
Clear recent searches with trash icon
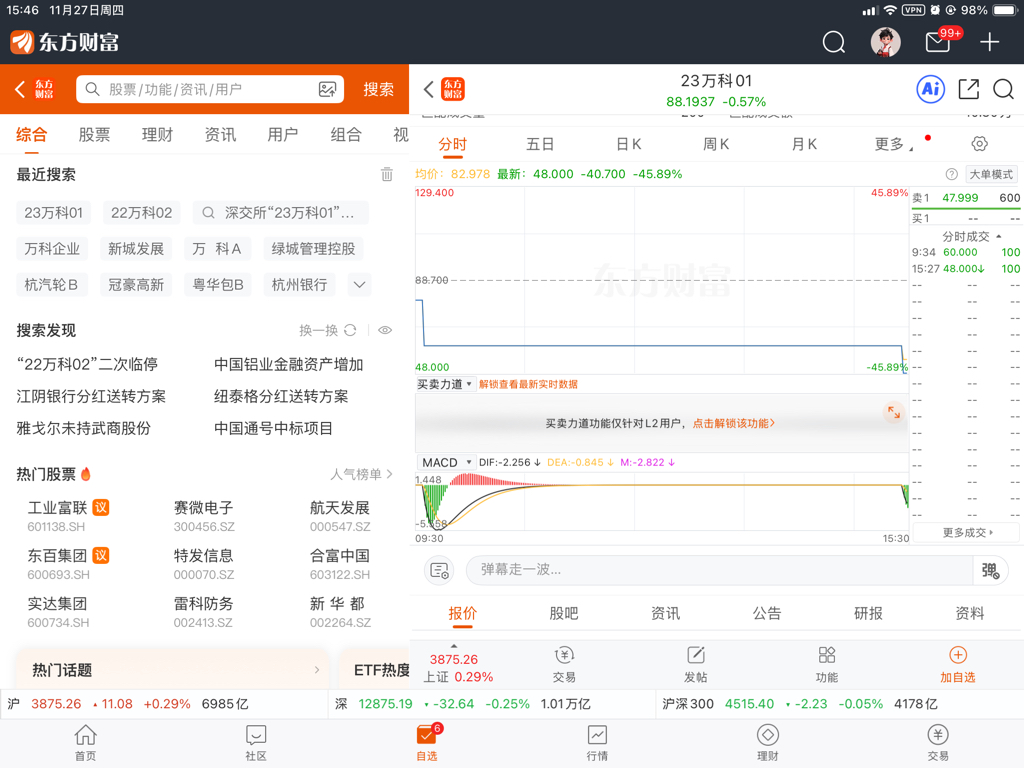(x=387, y=174)
